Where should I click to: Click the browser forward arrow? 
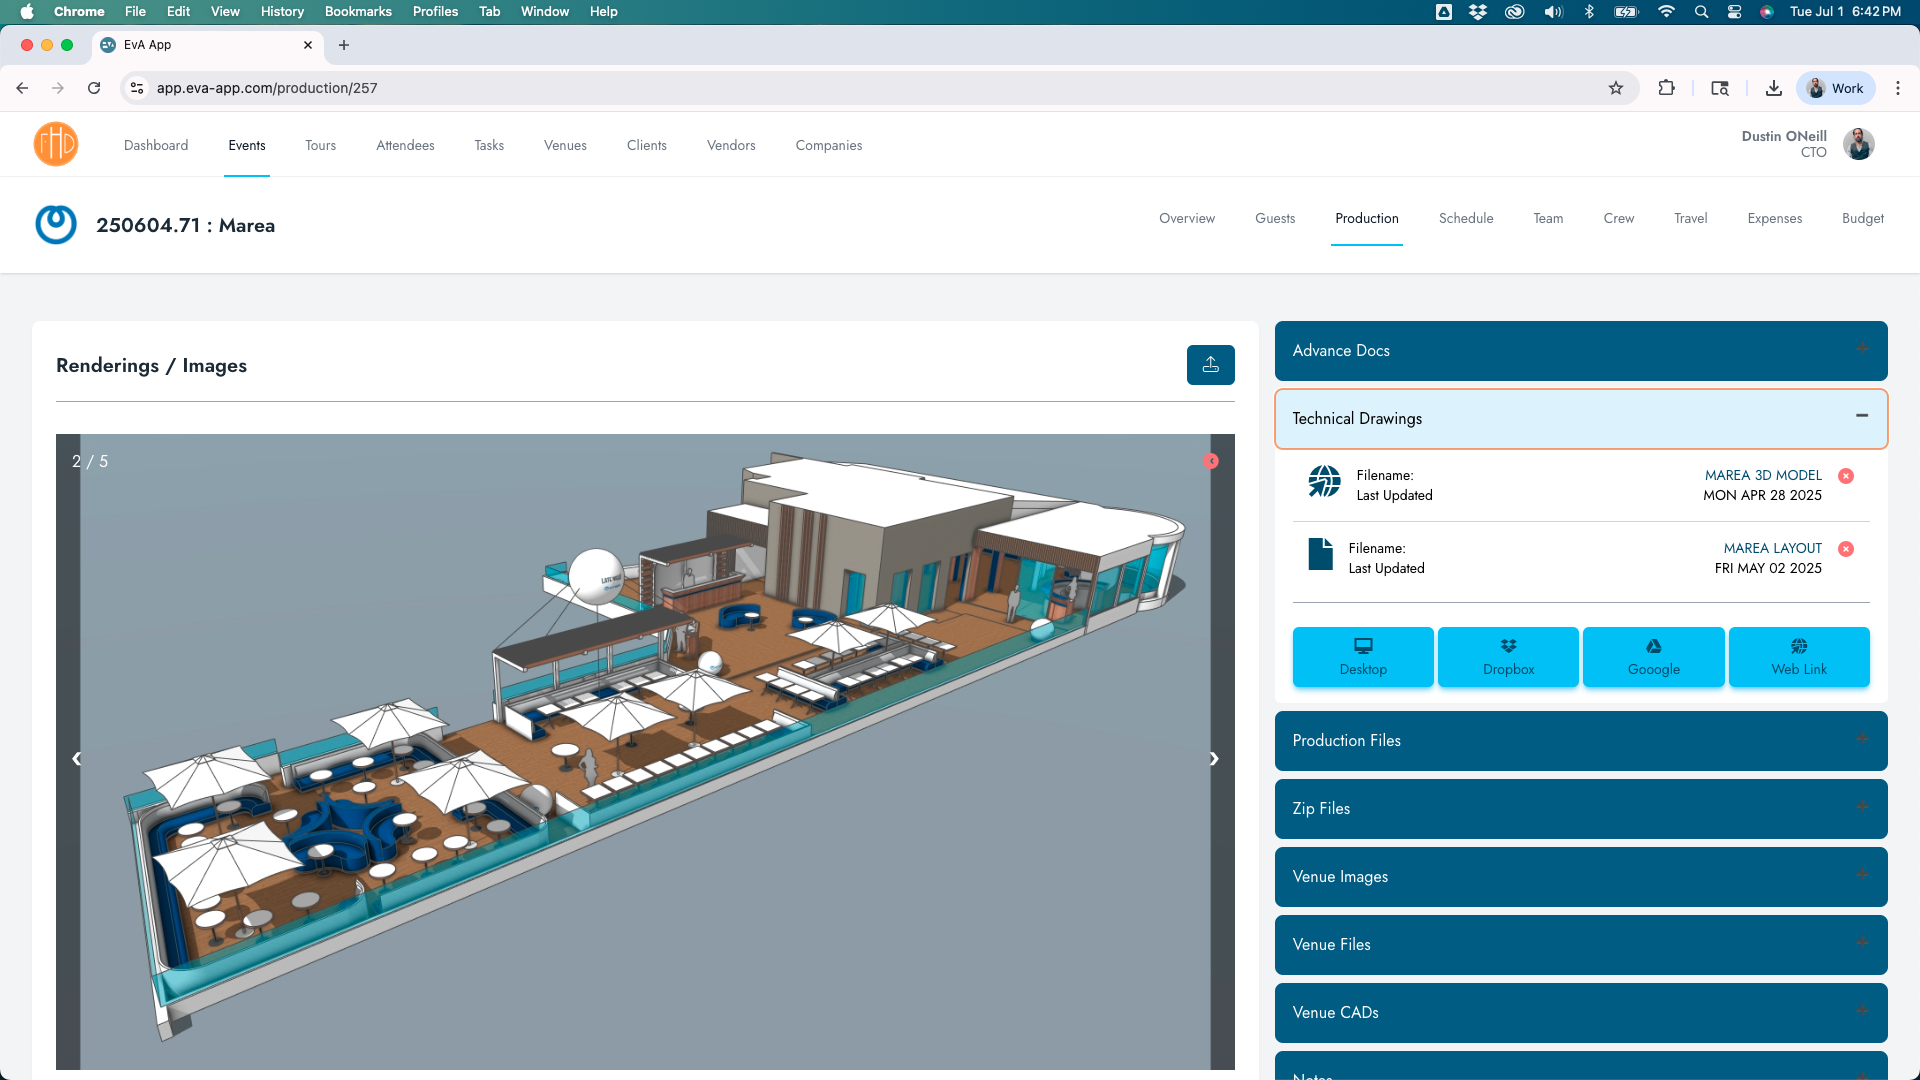[x=58, y=88]
